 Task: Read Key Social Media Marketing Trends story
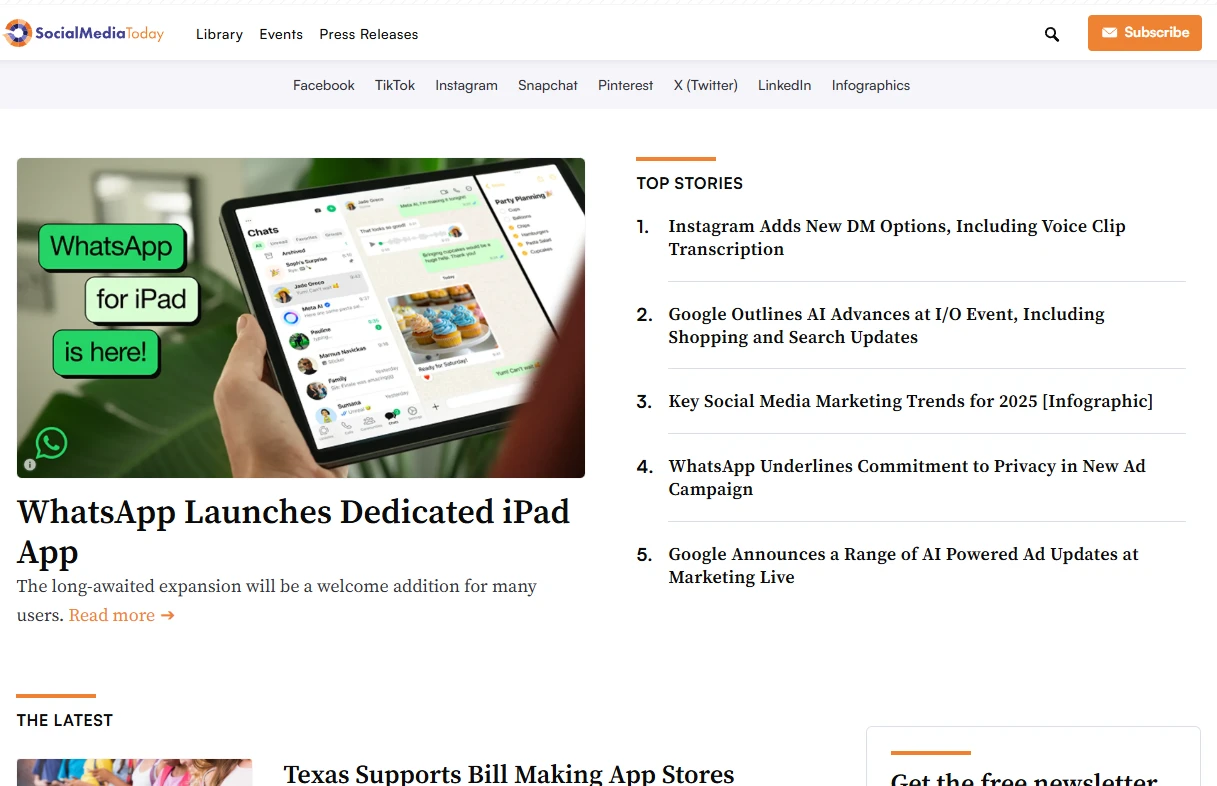click(x=910, y=401)
